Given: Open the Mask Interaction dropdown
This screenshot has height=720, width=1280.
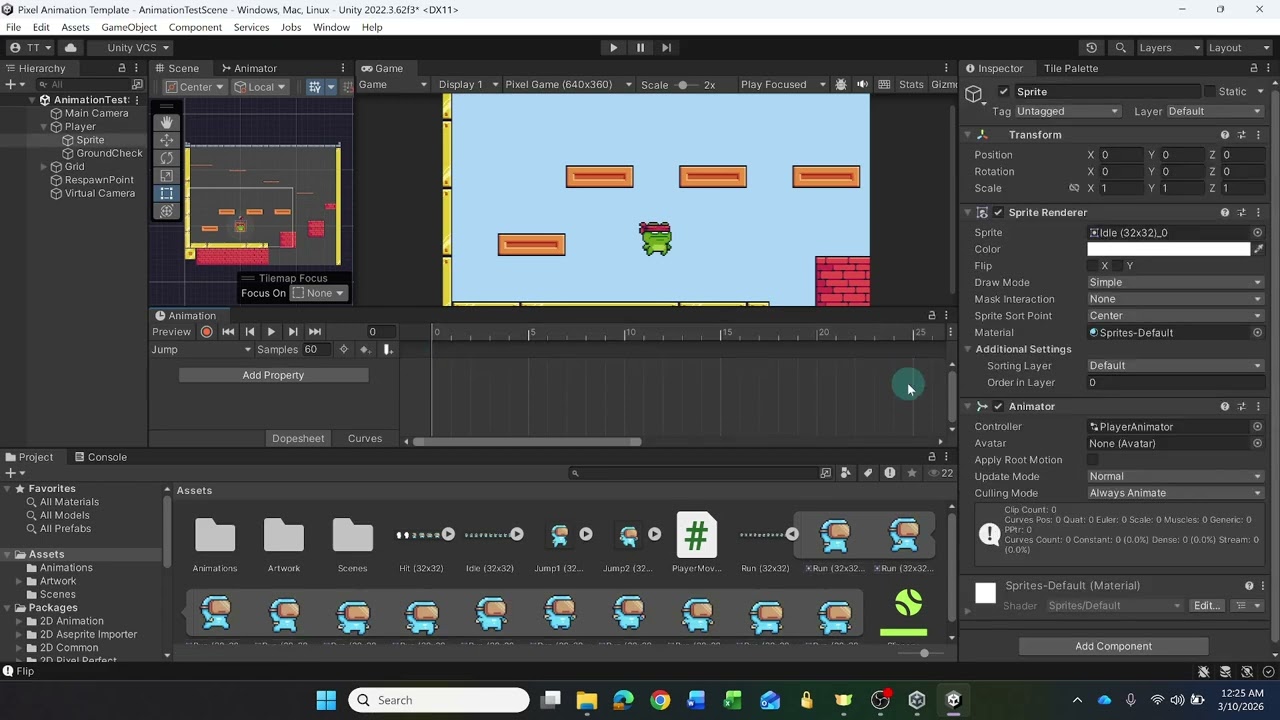Looking at the screenshot, I should pyautogui.click(x=1175, y=299).
